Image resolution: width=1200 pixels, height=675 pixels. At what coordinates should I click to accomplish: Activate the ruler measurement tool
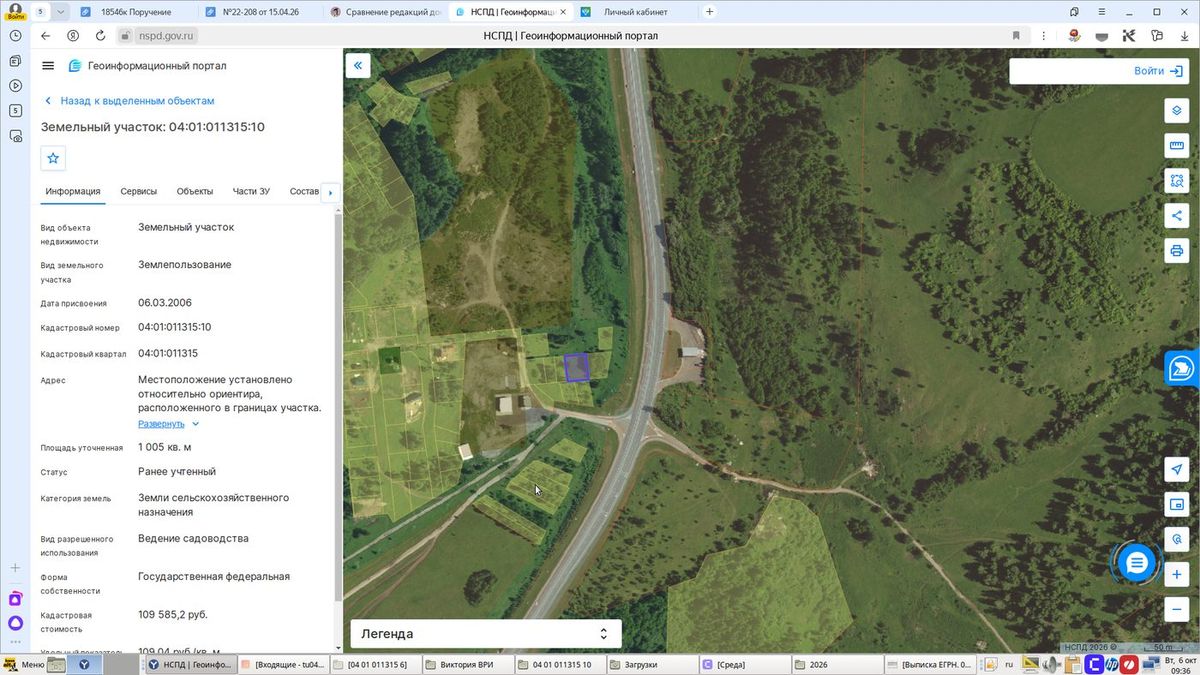pyautogui.click(x=1176, y=146)
